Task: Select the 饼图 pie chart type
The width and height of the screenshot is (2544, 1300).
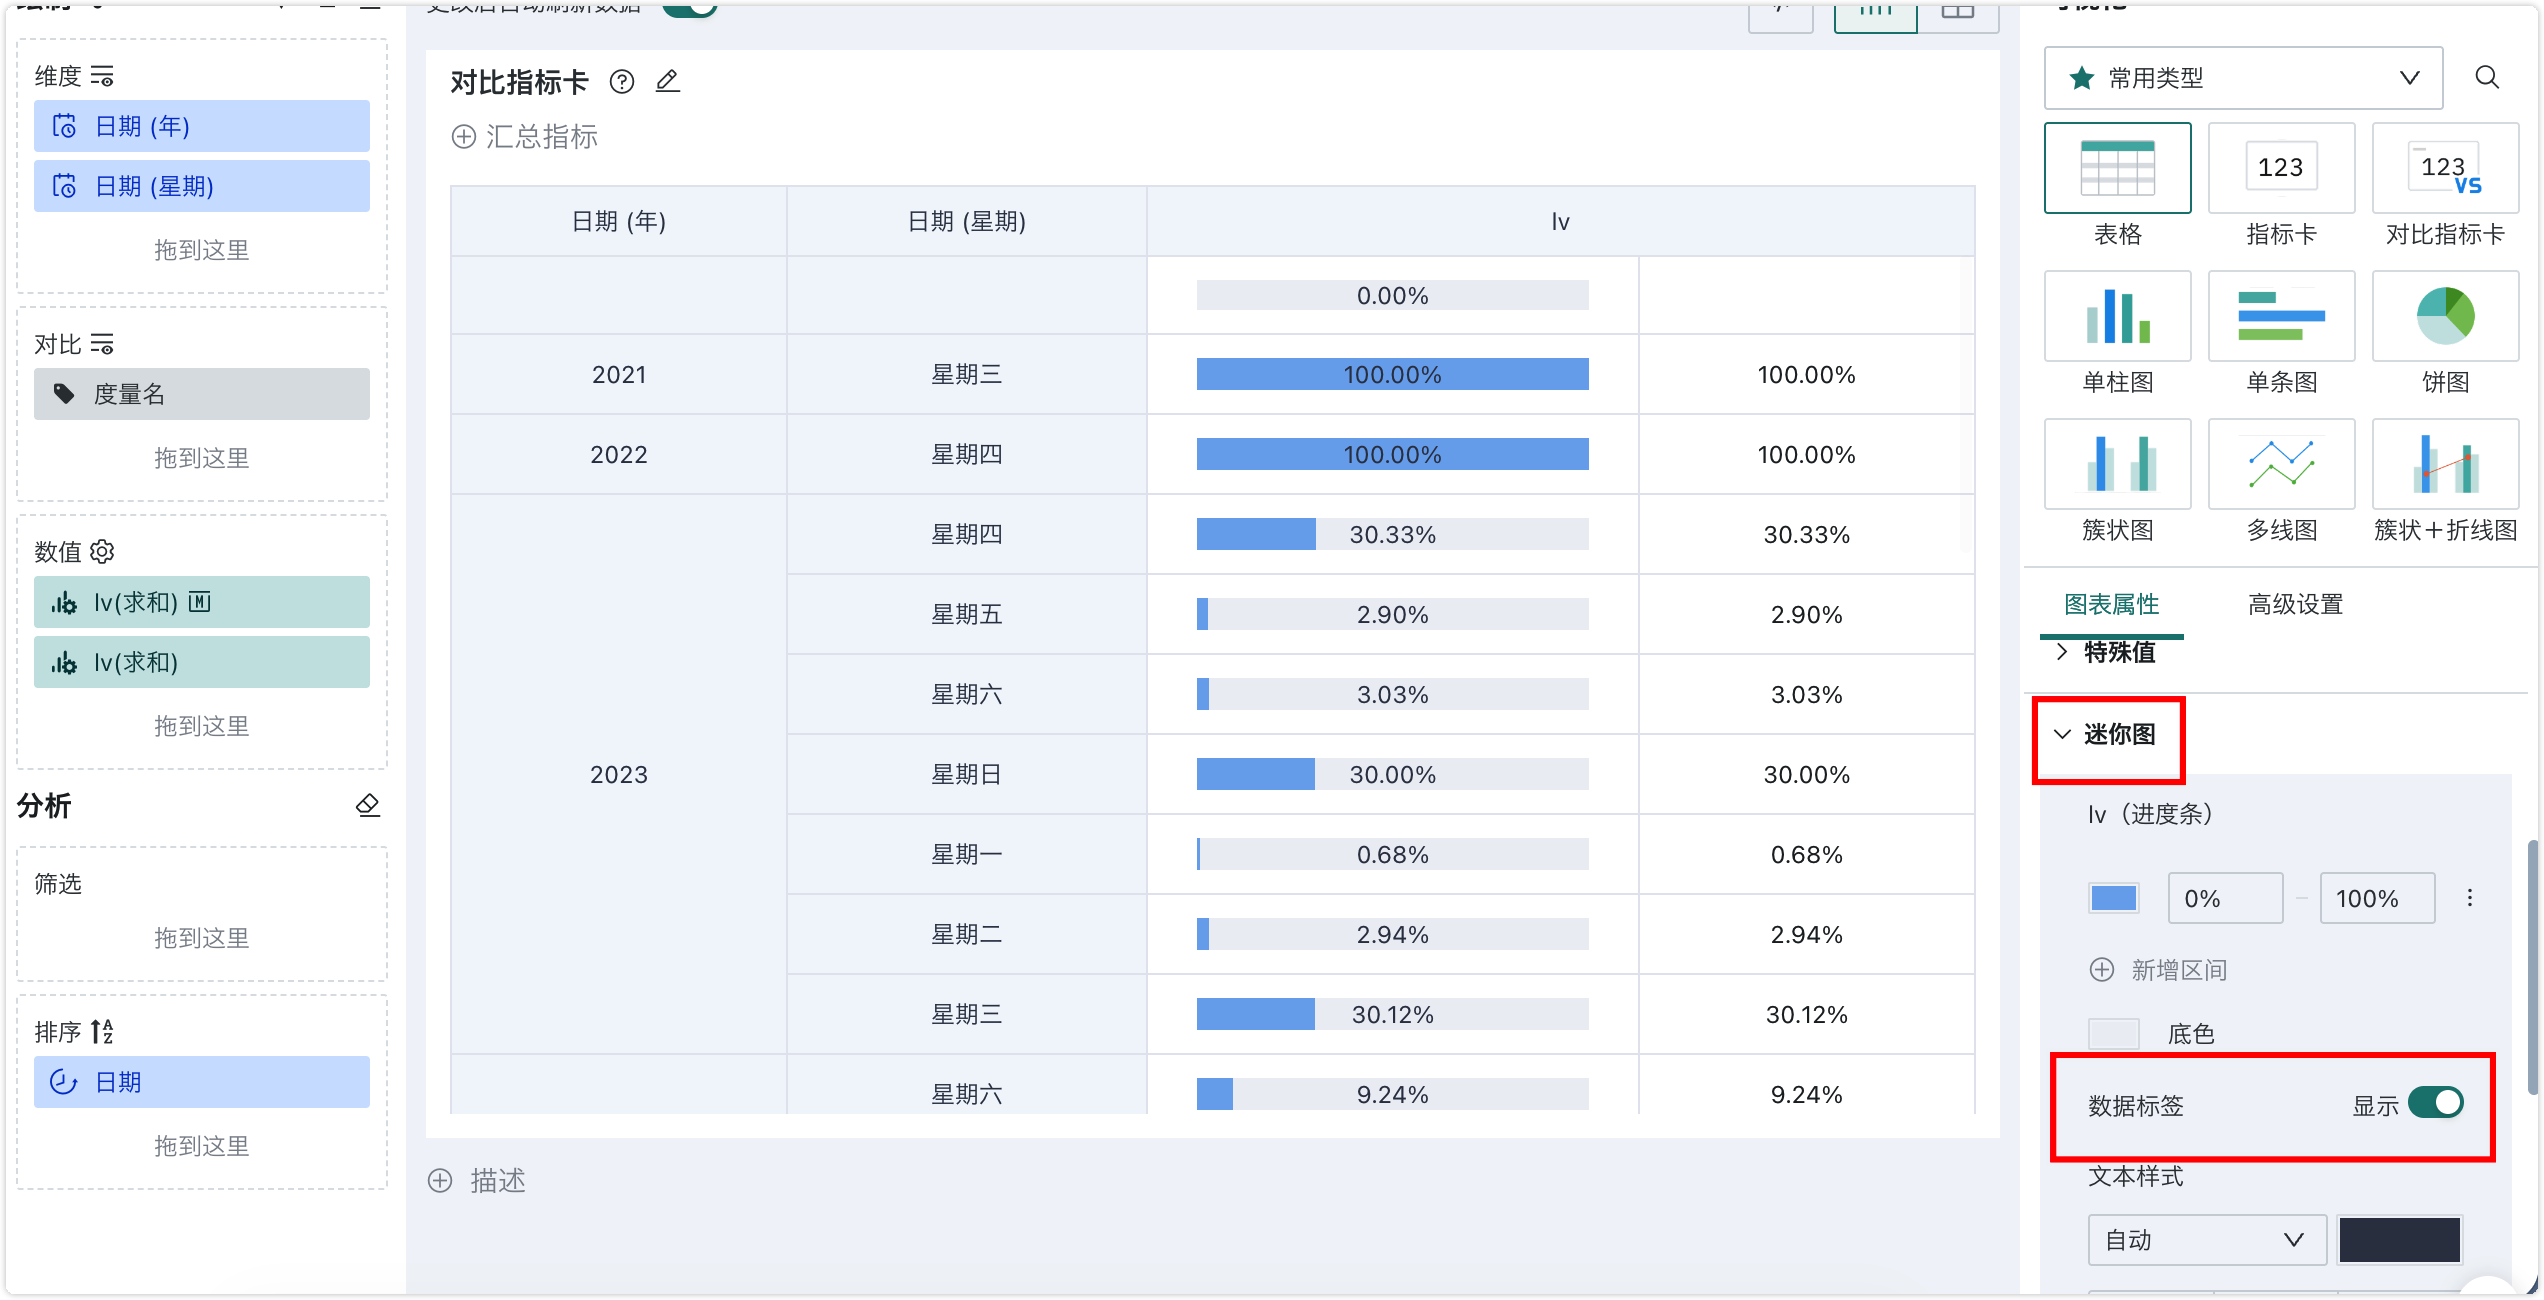Action: [x=2445, y=316]
